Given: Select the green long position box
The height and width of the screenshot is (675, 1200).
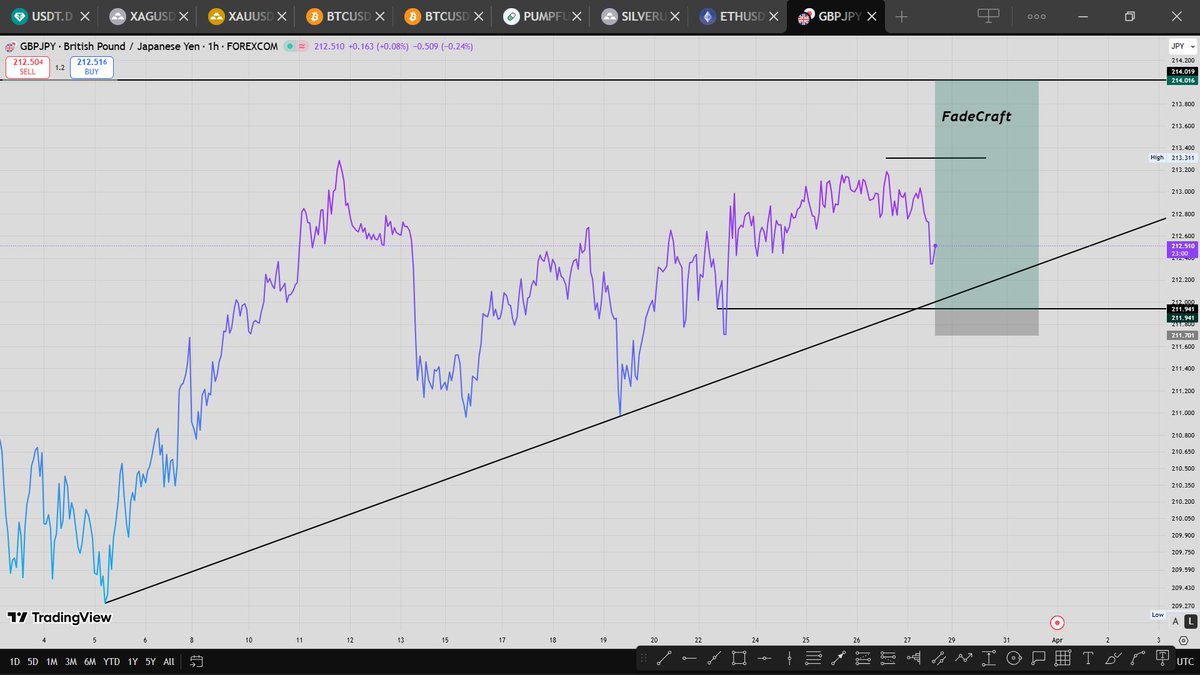Looking at the screenshot, I should point(987,194).
